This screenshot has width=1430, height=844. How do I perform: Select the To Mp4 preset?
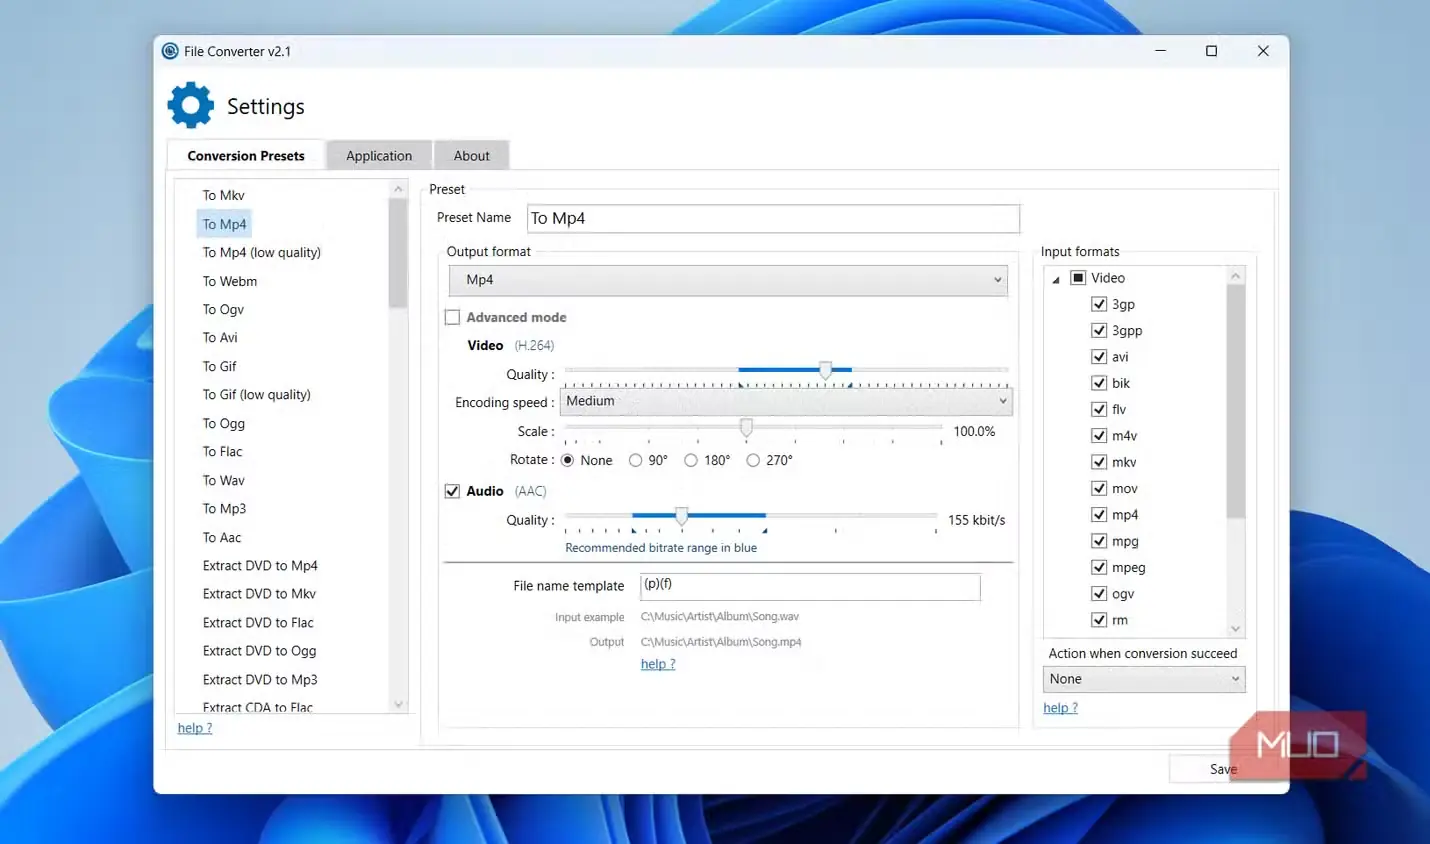[224, 224]
